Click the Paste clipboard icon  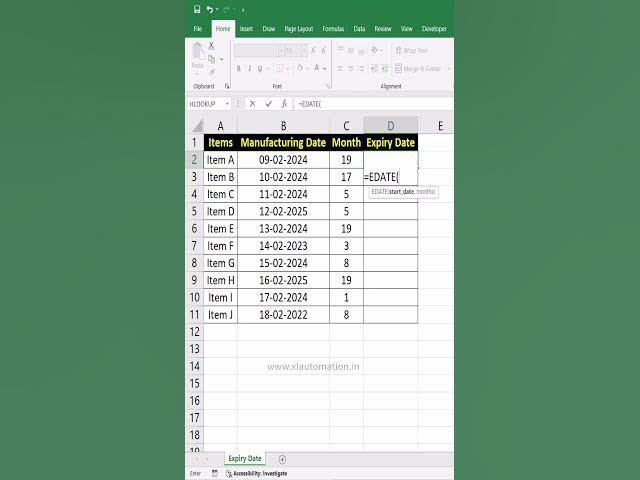coord(198,51)
